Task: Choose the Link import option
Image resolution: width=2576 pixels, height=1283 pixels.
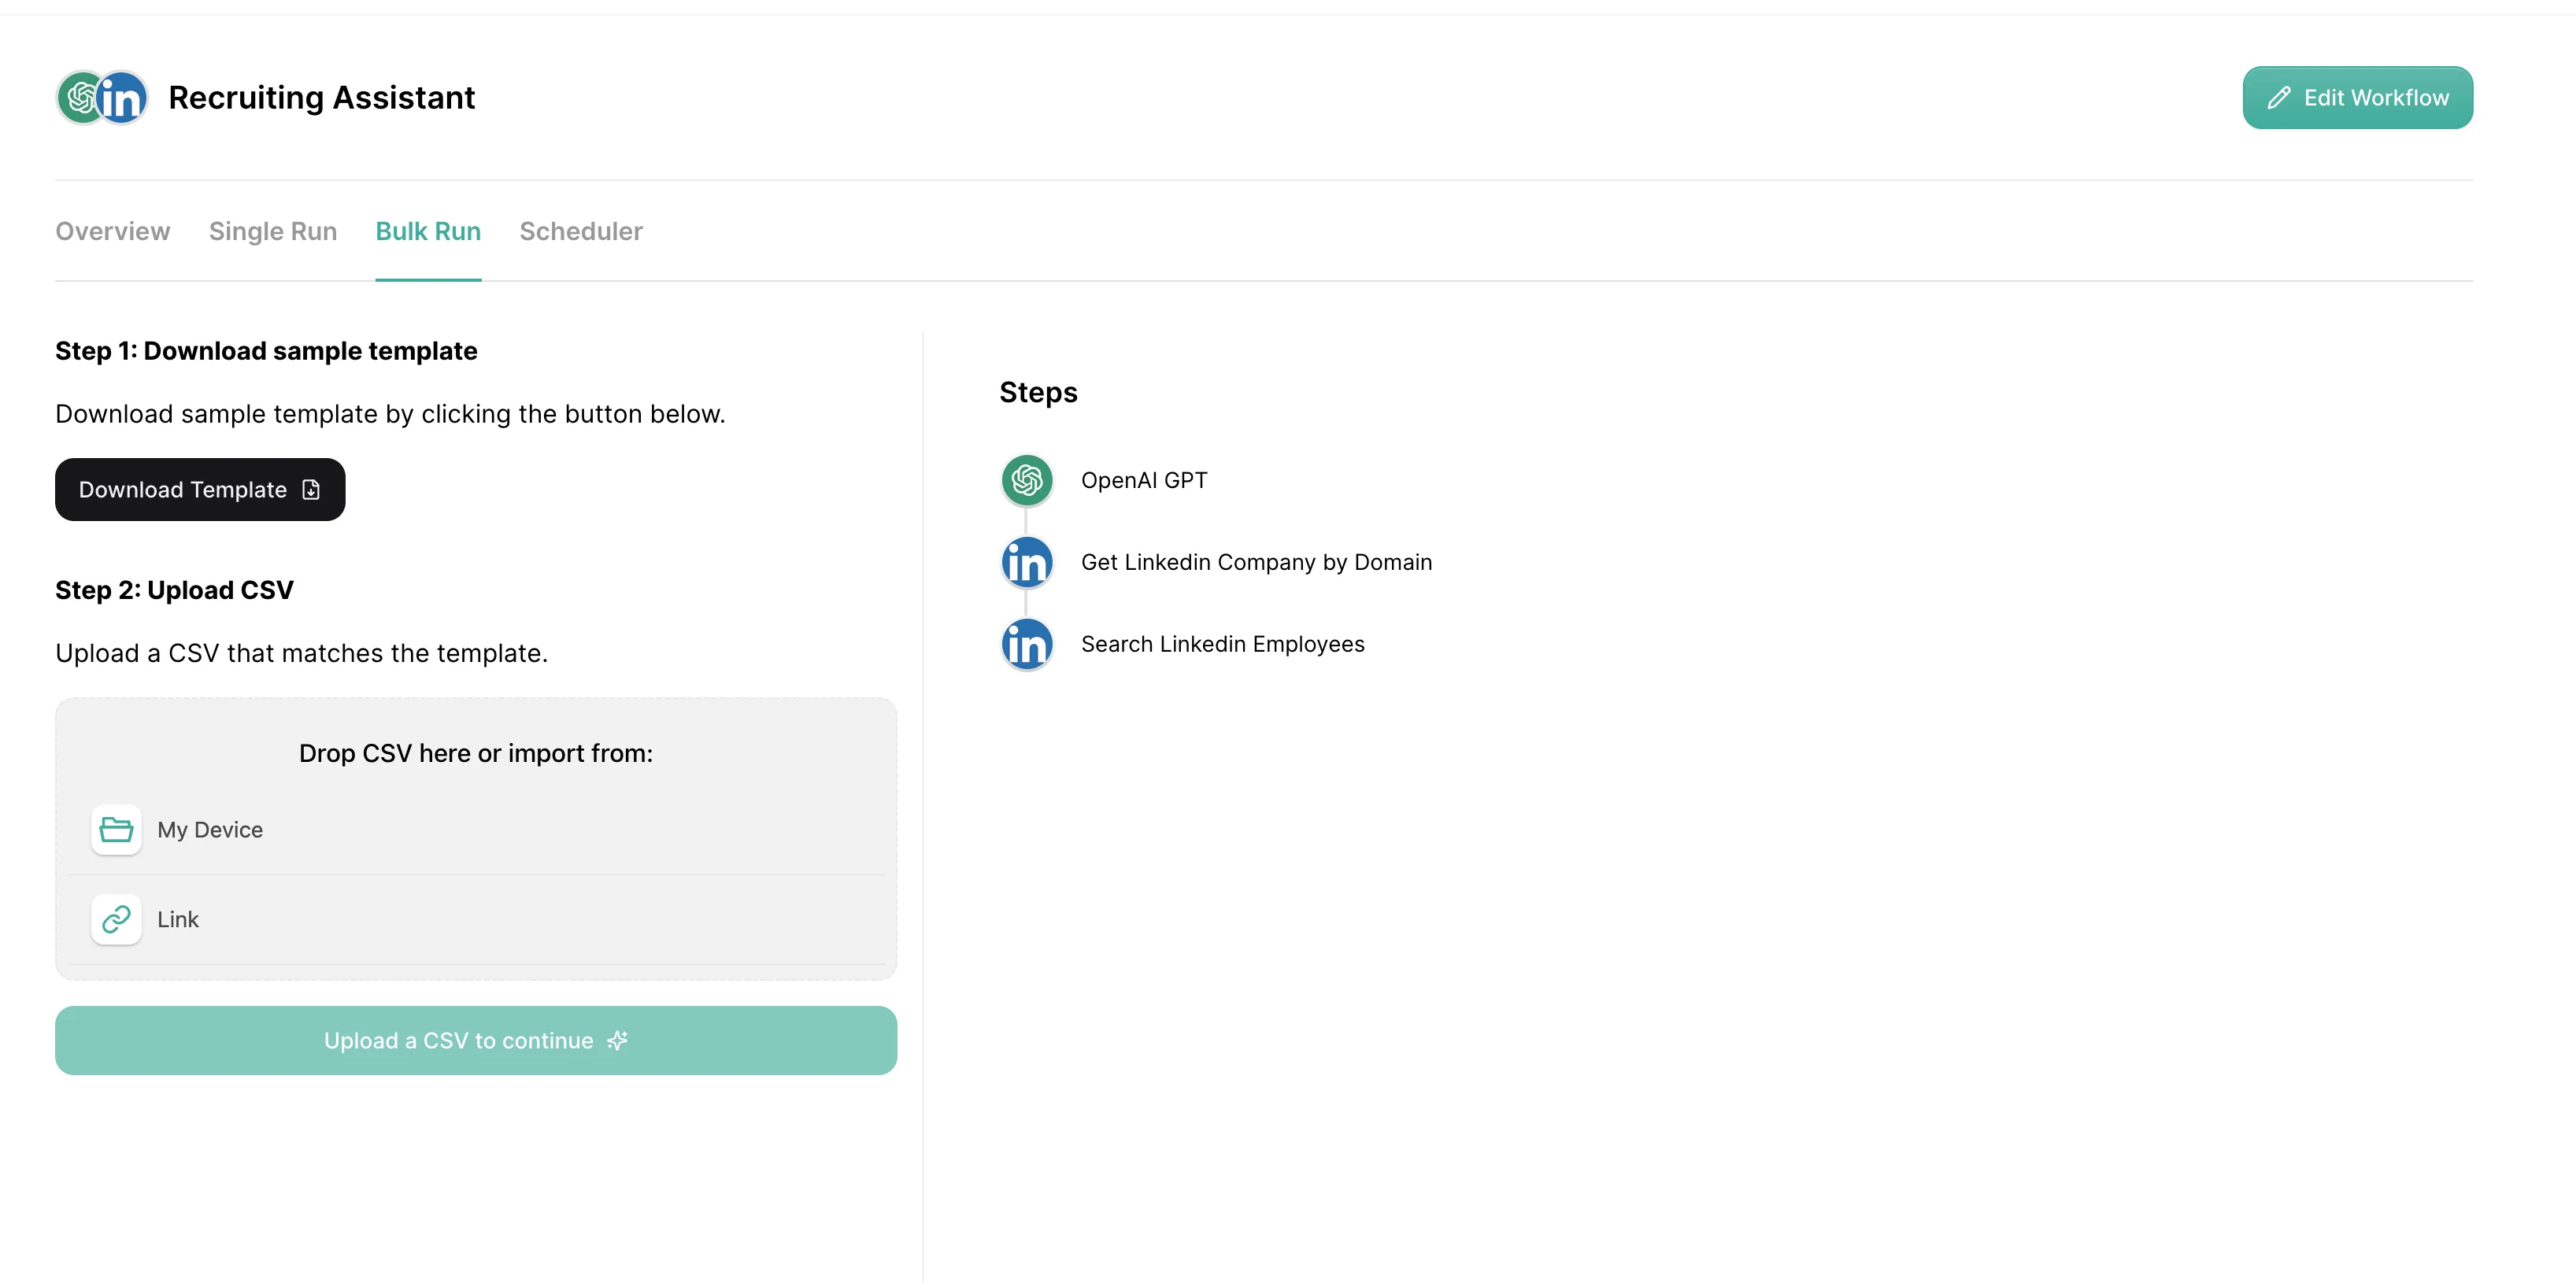Action: coord(178,919)
